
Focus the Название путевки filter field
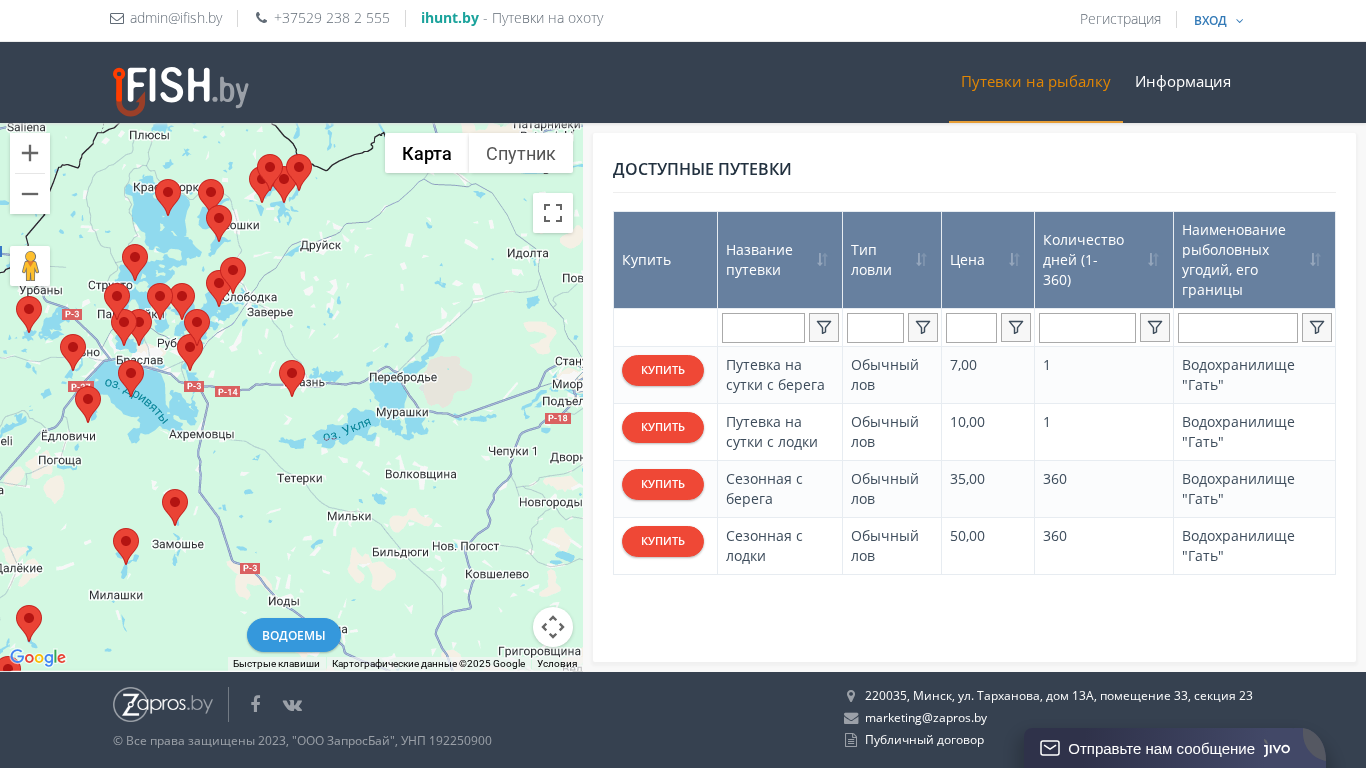(763, 327)
